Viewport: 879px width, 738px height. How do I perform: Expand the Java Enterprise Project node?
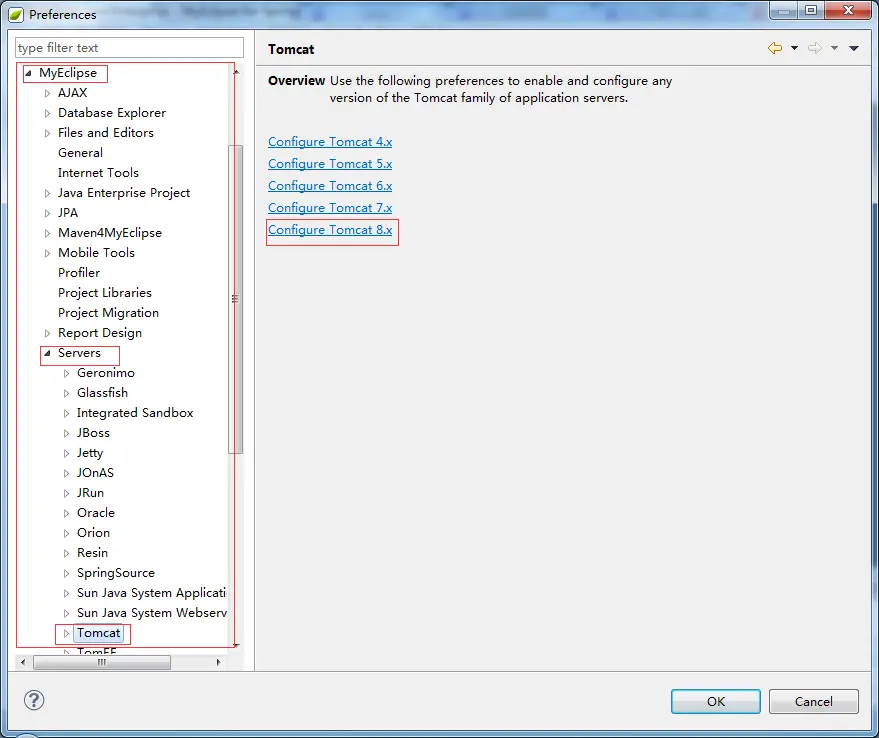pos(48,193)
